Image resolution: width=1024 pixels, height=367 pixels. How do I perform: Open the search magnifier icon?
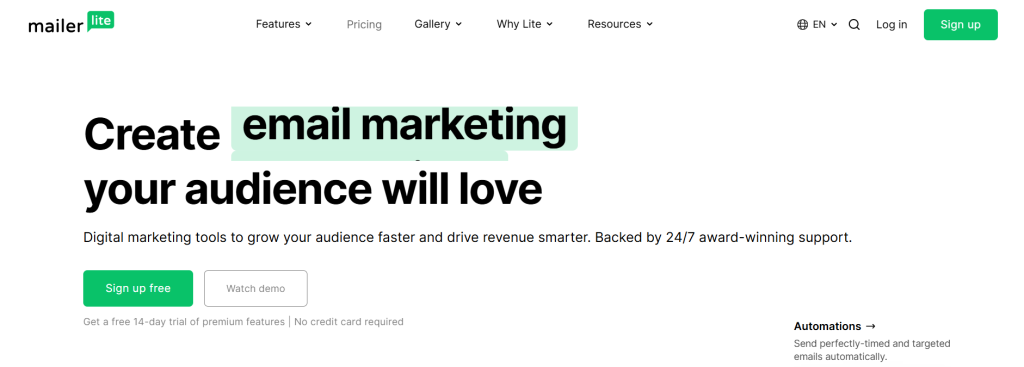[x=854, y=25]
